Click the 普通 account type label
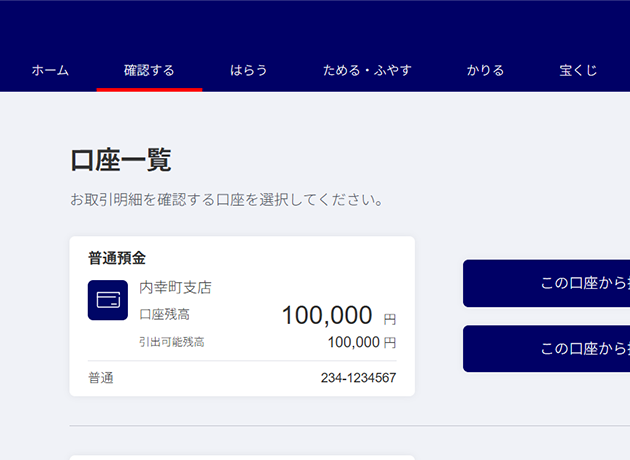 tap(101, 378)
